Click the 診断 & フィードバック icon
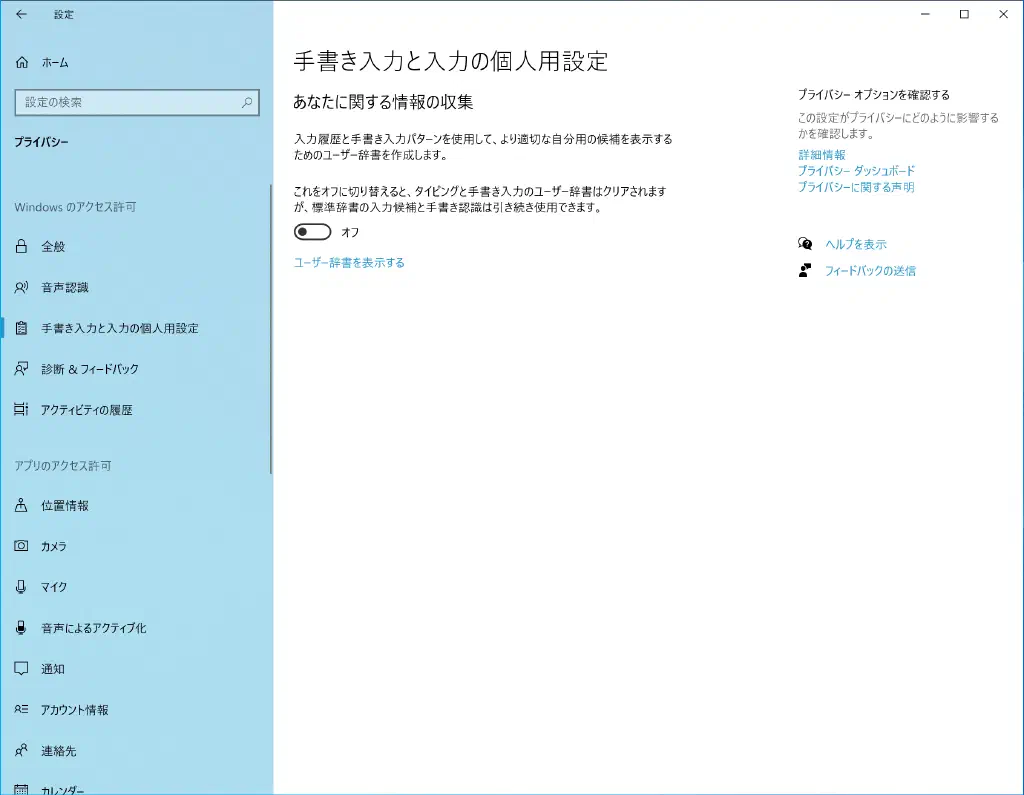This screenshot has height=795, width=1024. (21, 369)
